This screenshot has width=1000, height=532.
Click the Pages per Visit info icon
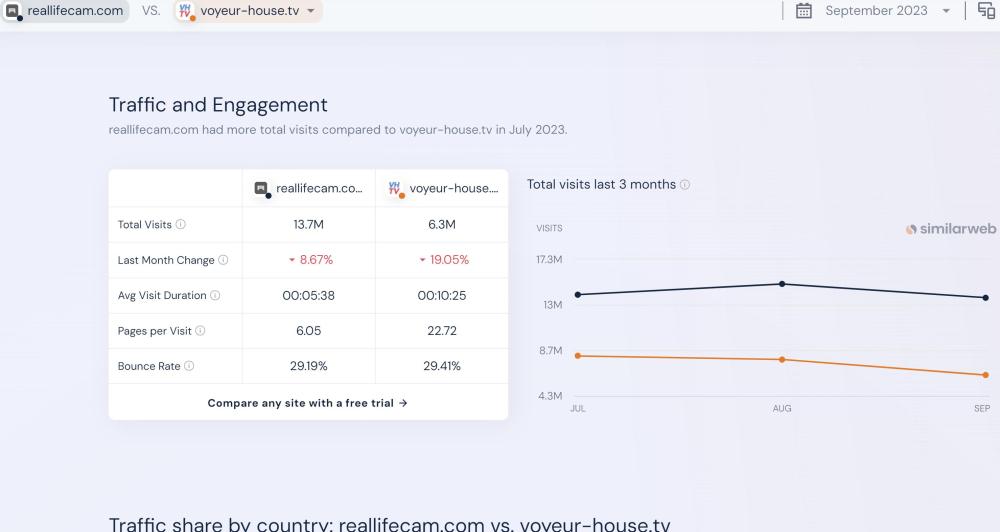click(x=200, y=331)
